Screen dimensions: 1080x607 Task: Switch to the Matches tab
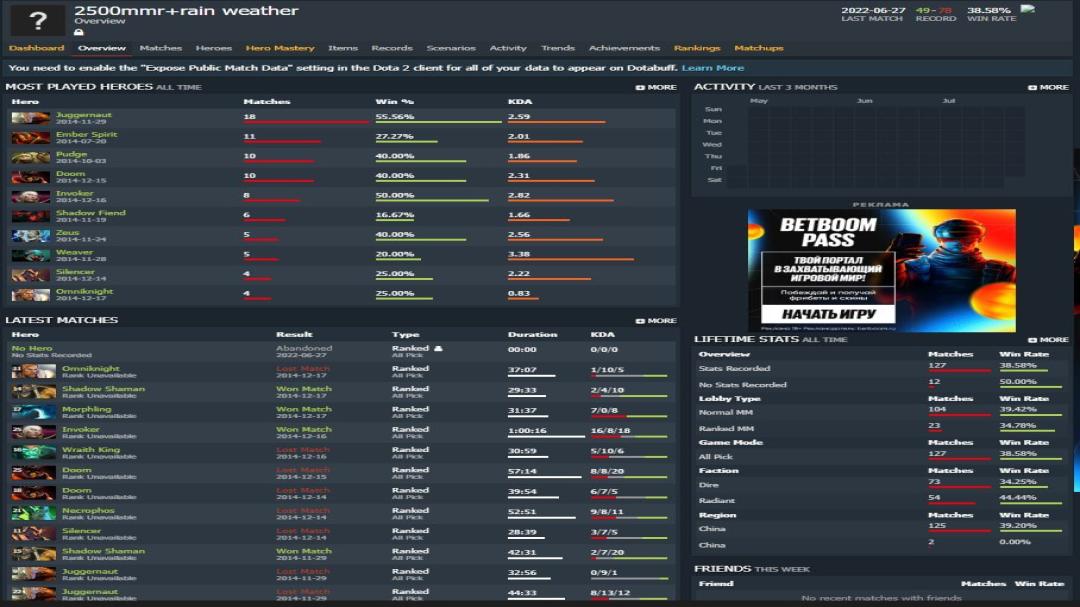tap(160, 48)
